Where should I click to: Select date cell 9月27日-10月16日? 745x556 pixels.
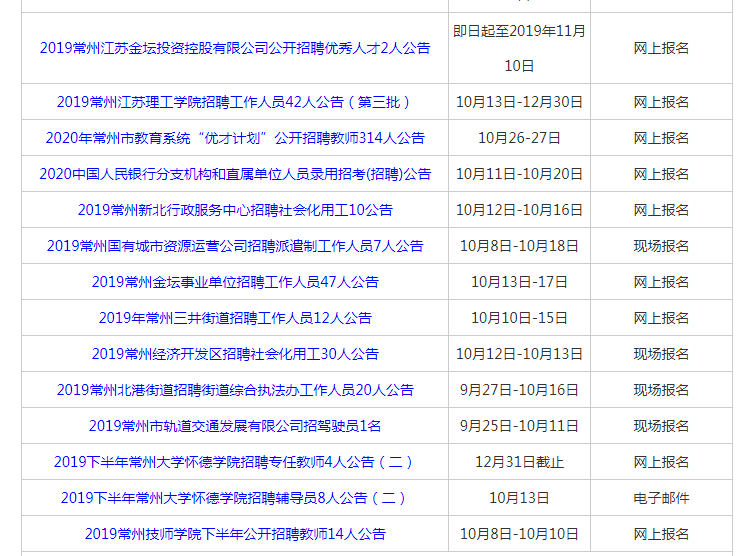519,390
